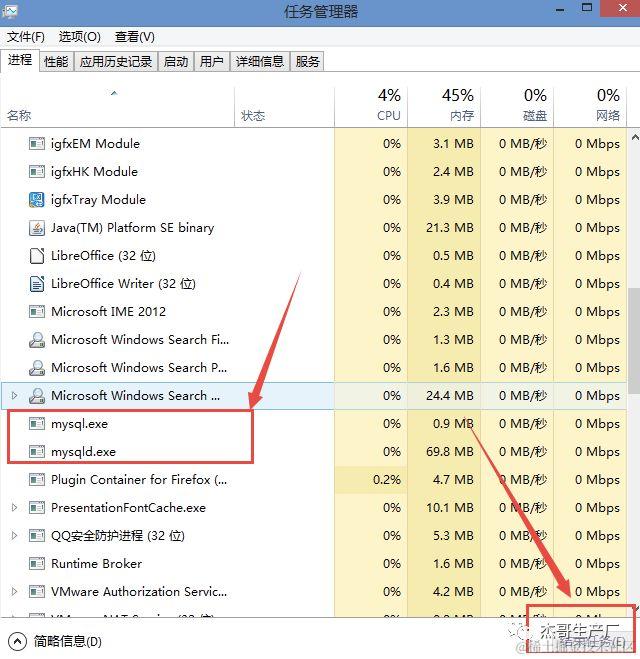This screenshot has height=659, width=640.
Task: Select the VMware Authorization Servic... name
Action: (139, 592)
